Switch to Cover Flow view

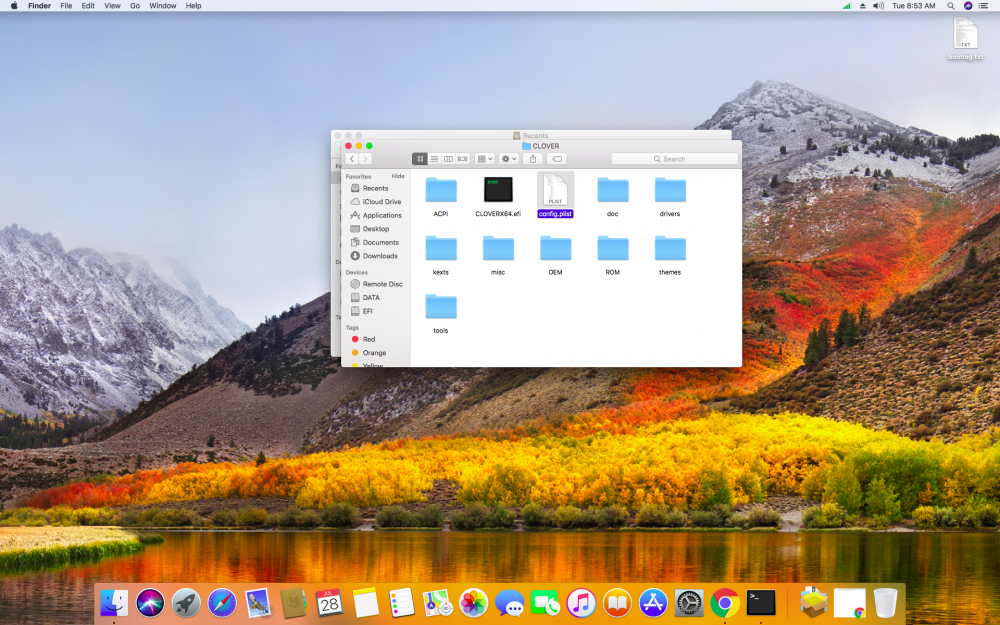click(463, 159)
